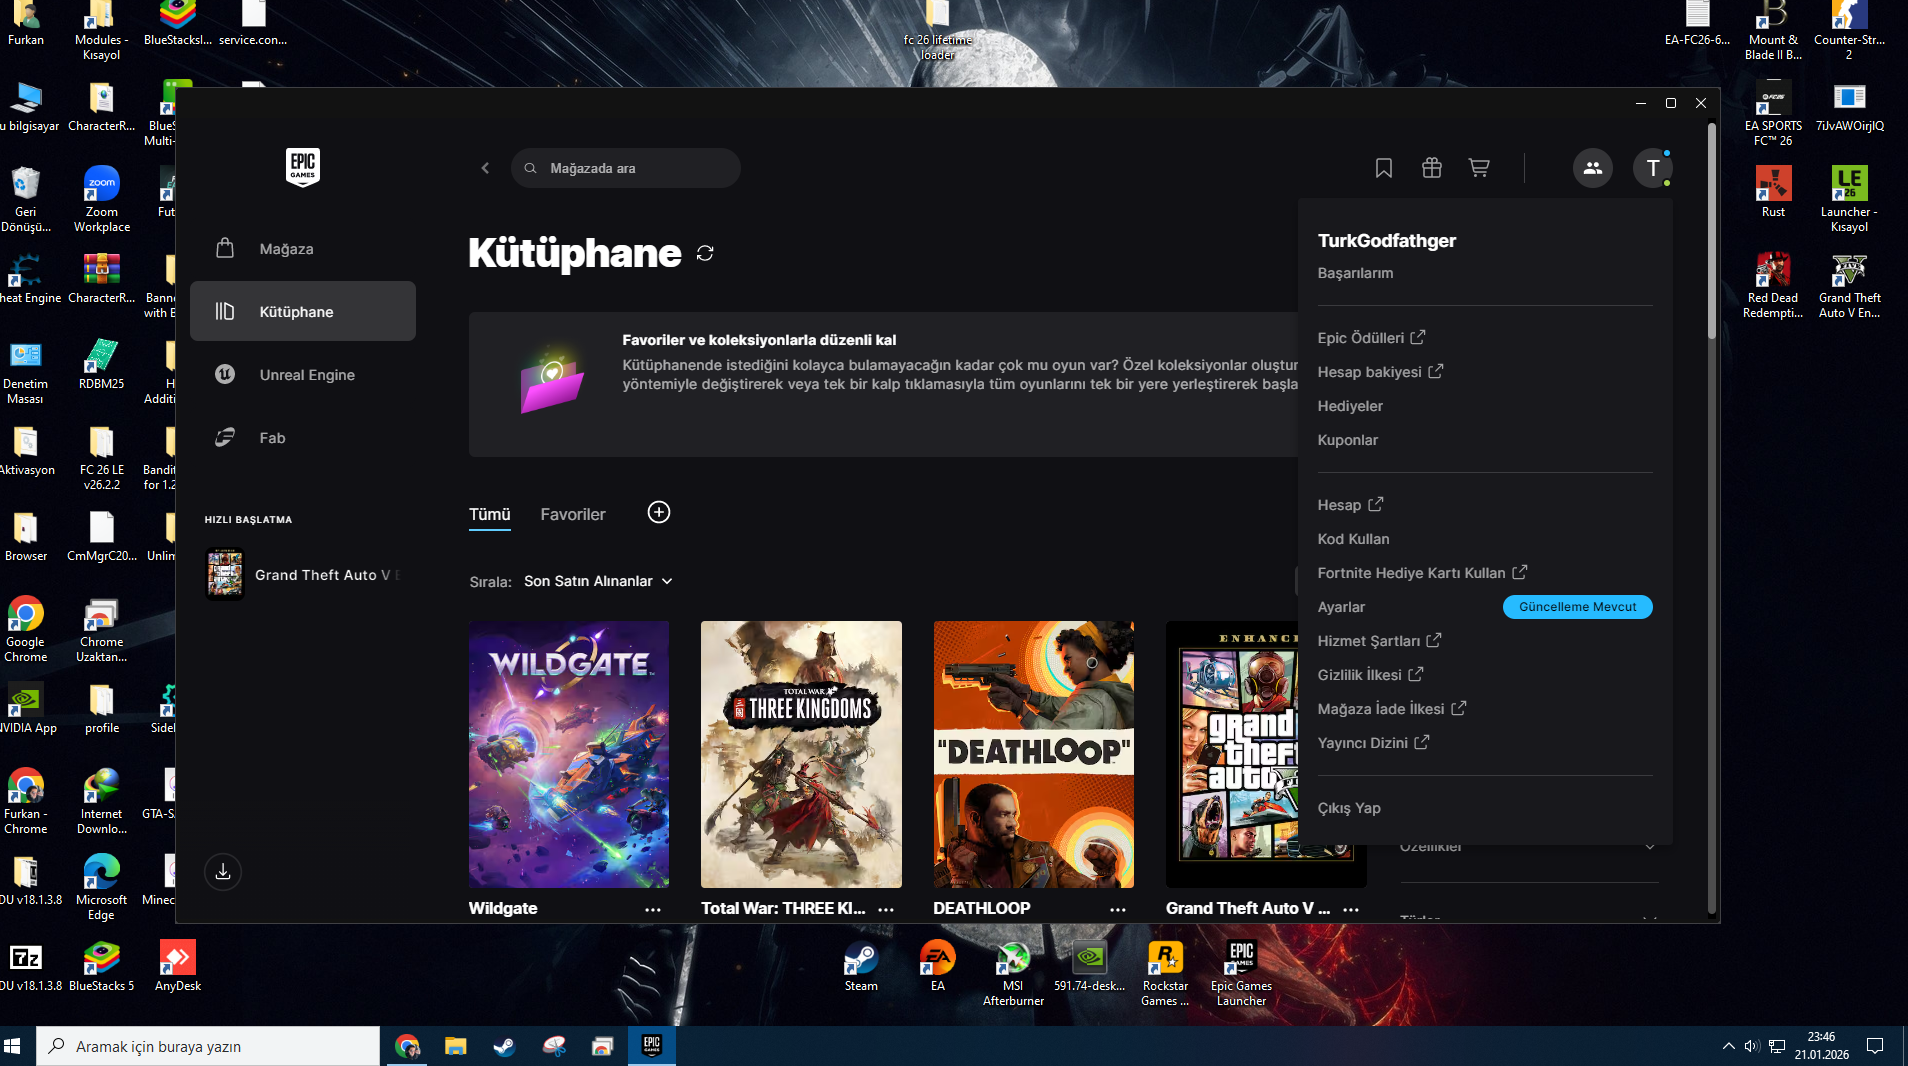Click the Total War: THREE KINGDOMS cover
Viewport: 1908px width, 1066px height.
801,754
